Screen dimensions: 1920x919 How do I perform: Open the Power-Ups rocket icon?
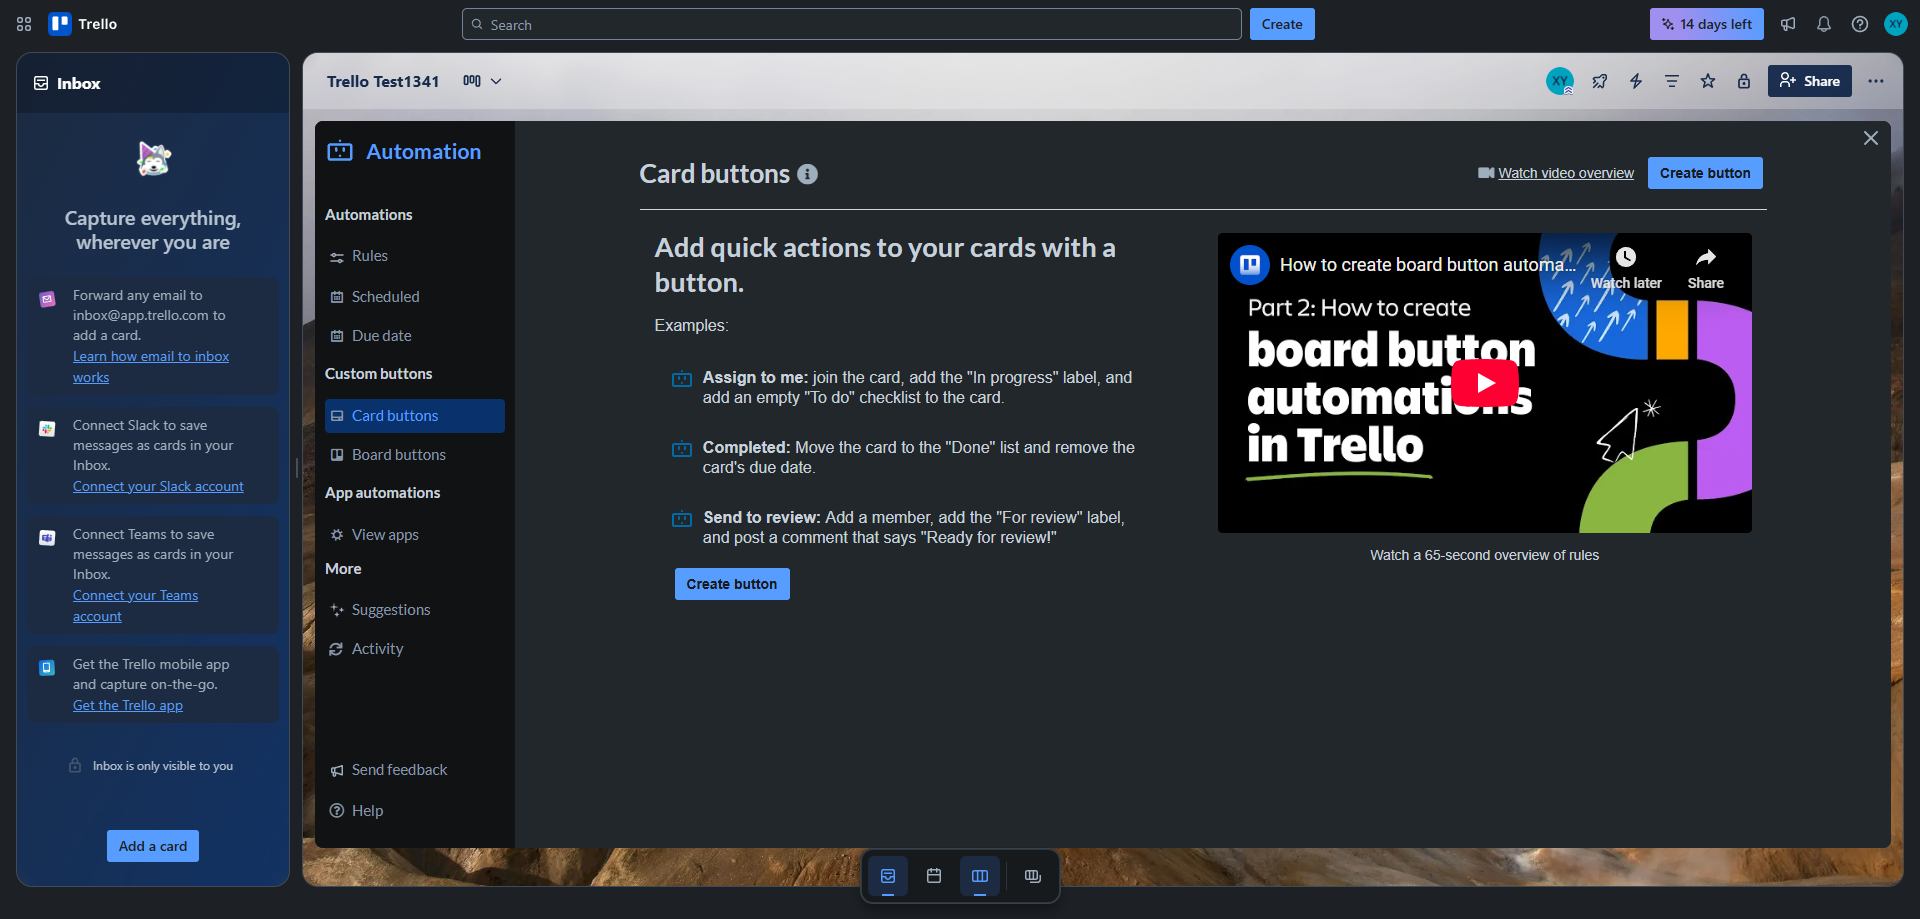click(x=1600, y=81)
